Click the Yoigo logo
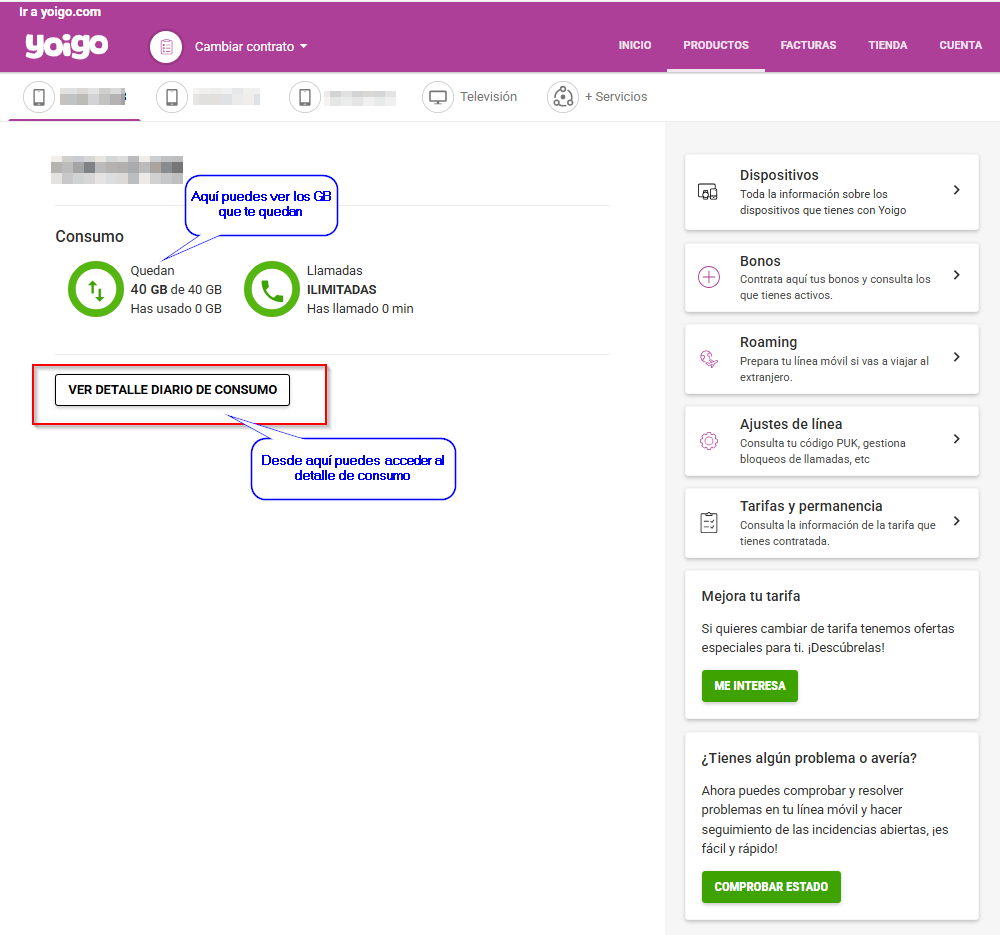 pyautogui.click(x=66, y=46)
